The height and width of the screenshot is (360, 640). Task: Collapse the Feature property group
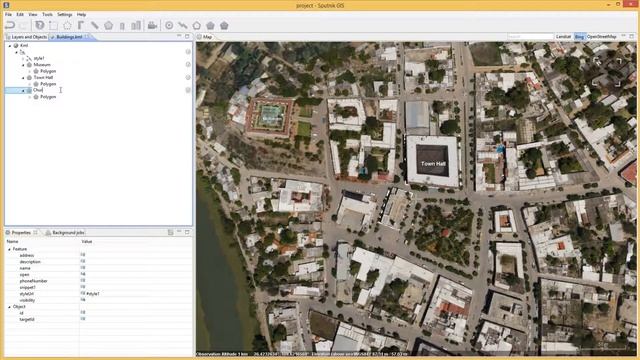10,249
